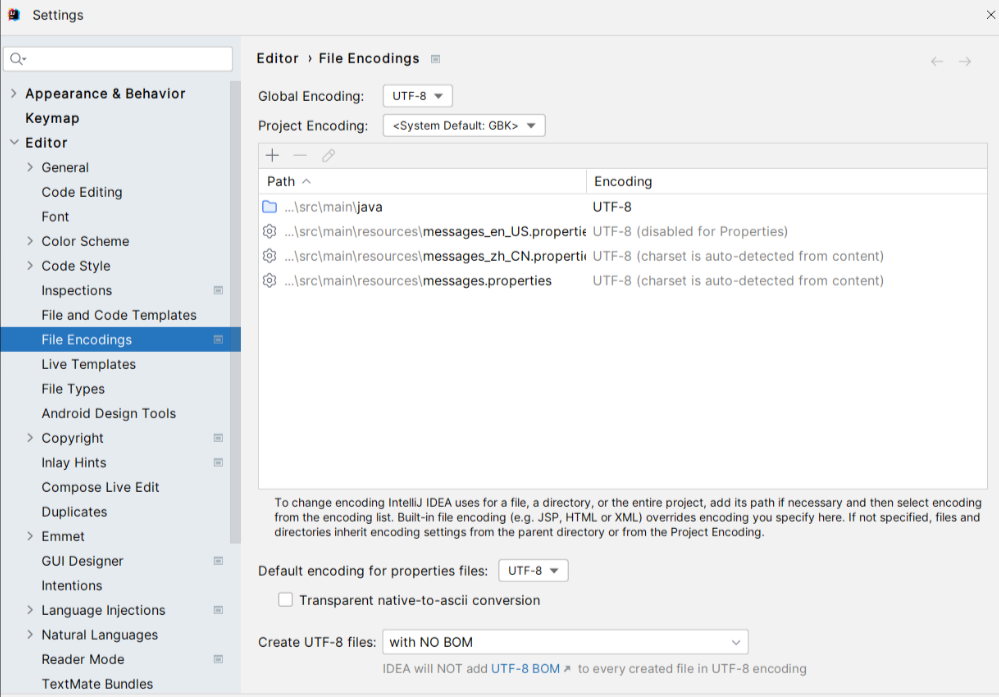Screen dimensions: 999x697
Task: Click the back navigation arrow
Action: 937,61
